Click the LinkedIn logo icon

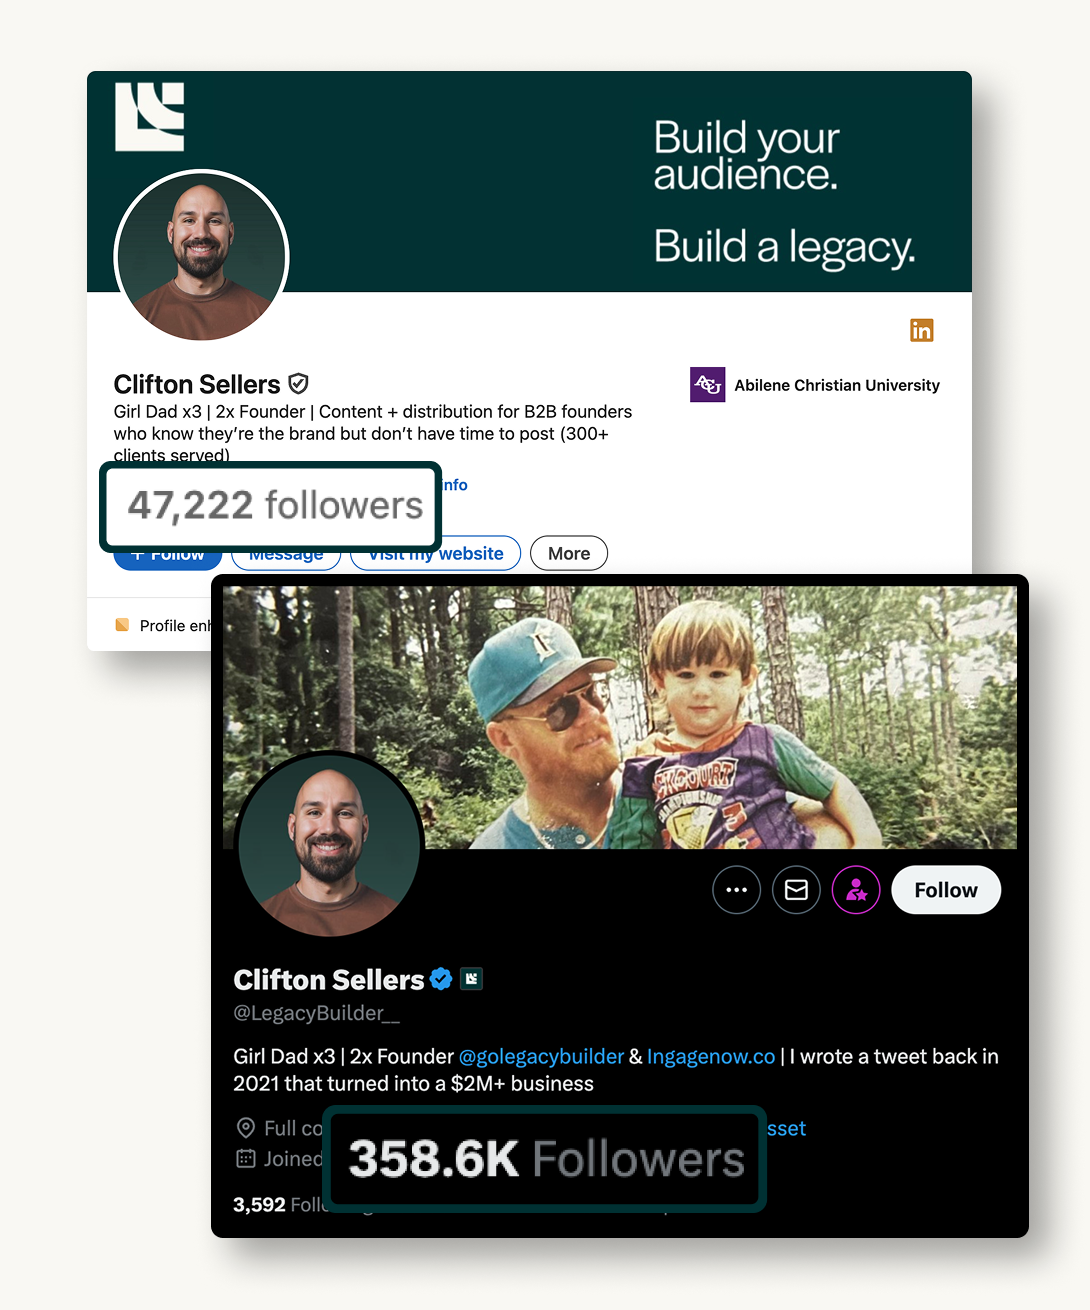click(921, 330)
